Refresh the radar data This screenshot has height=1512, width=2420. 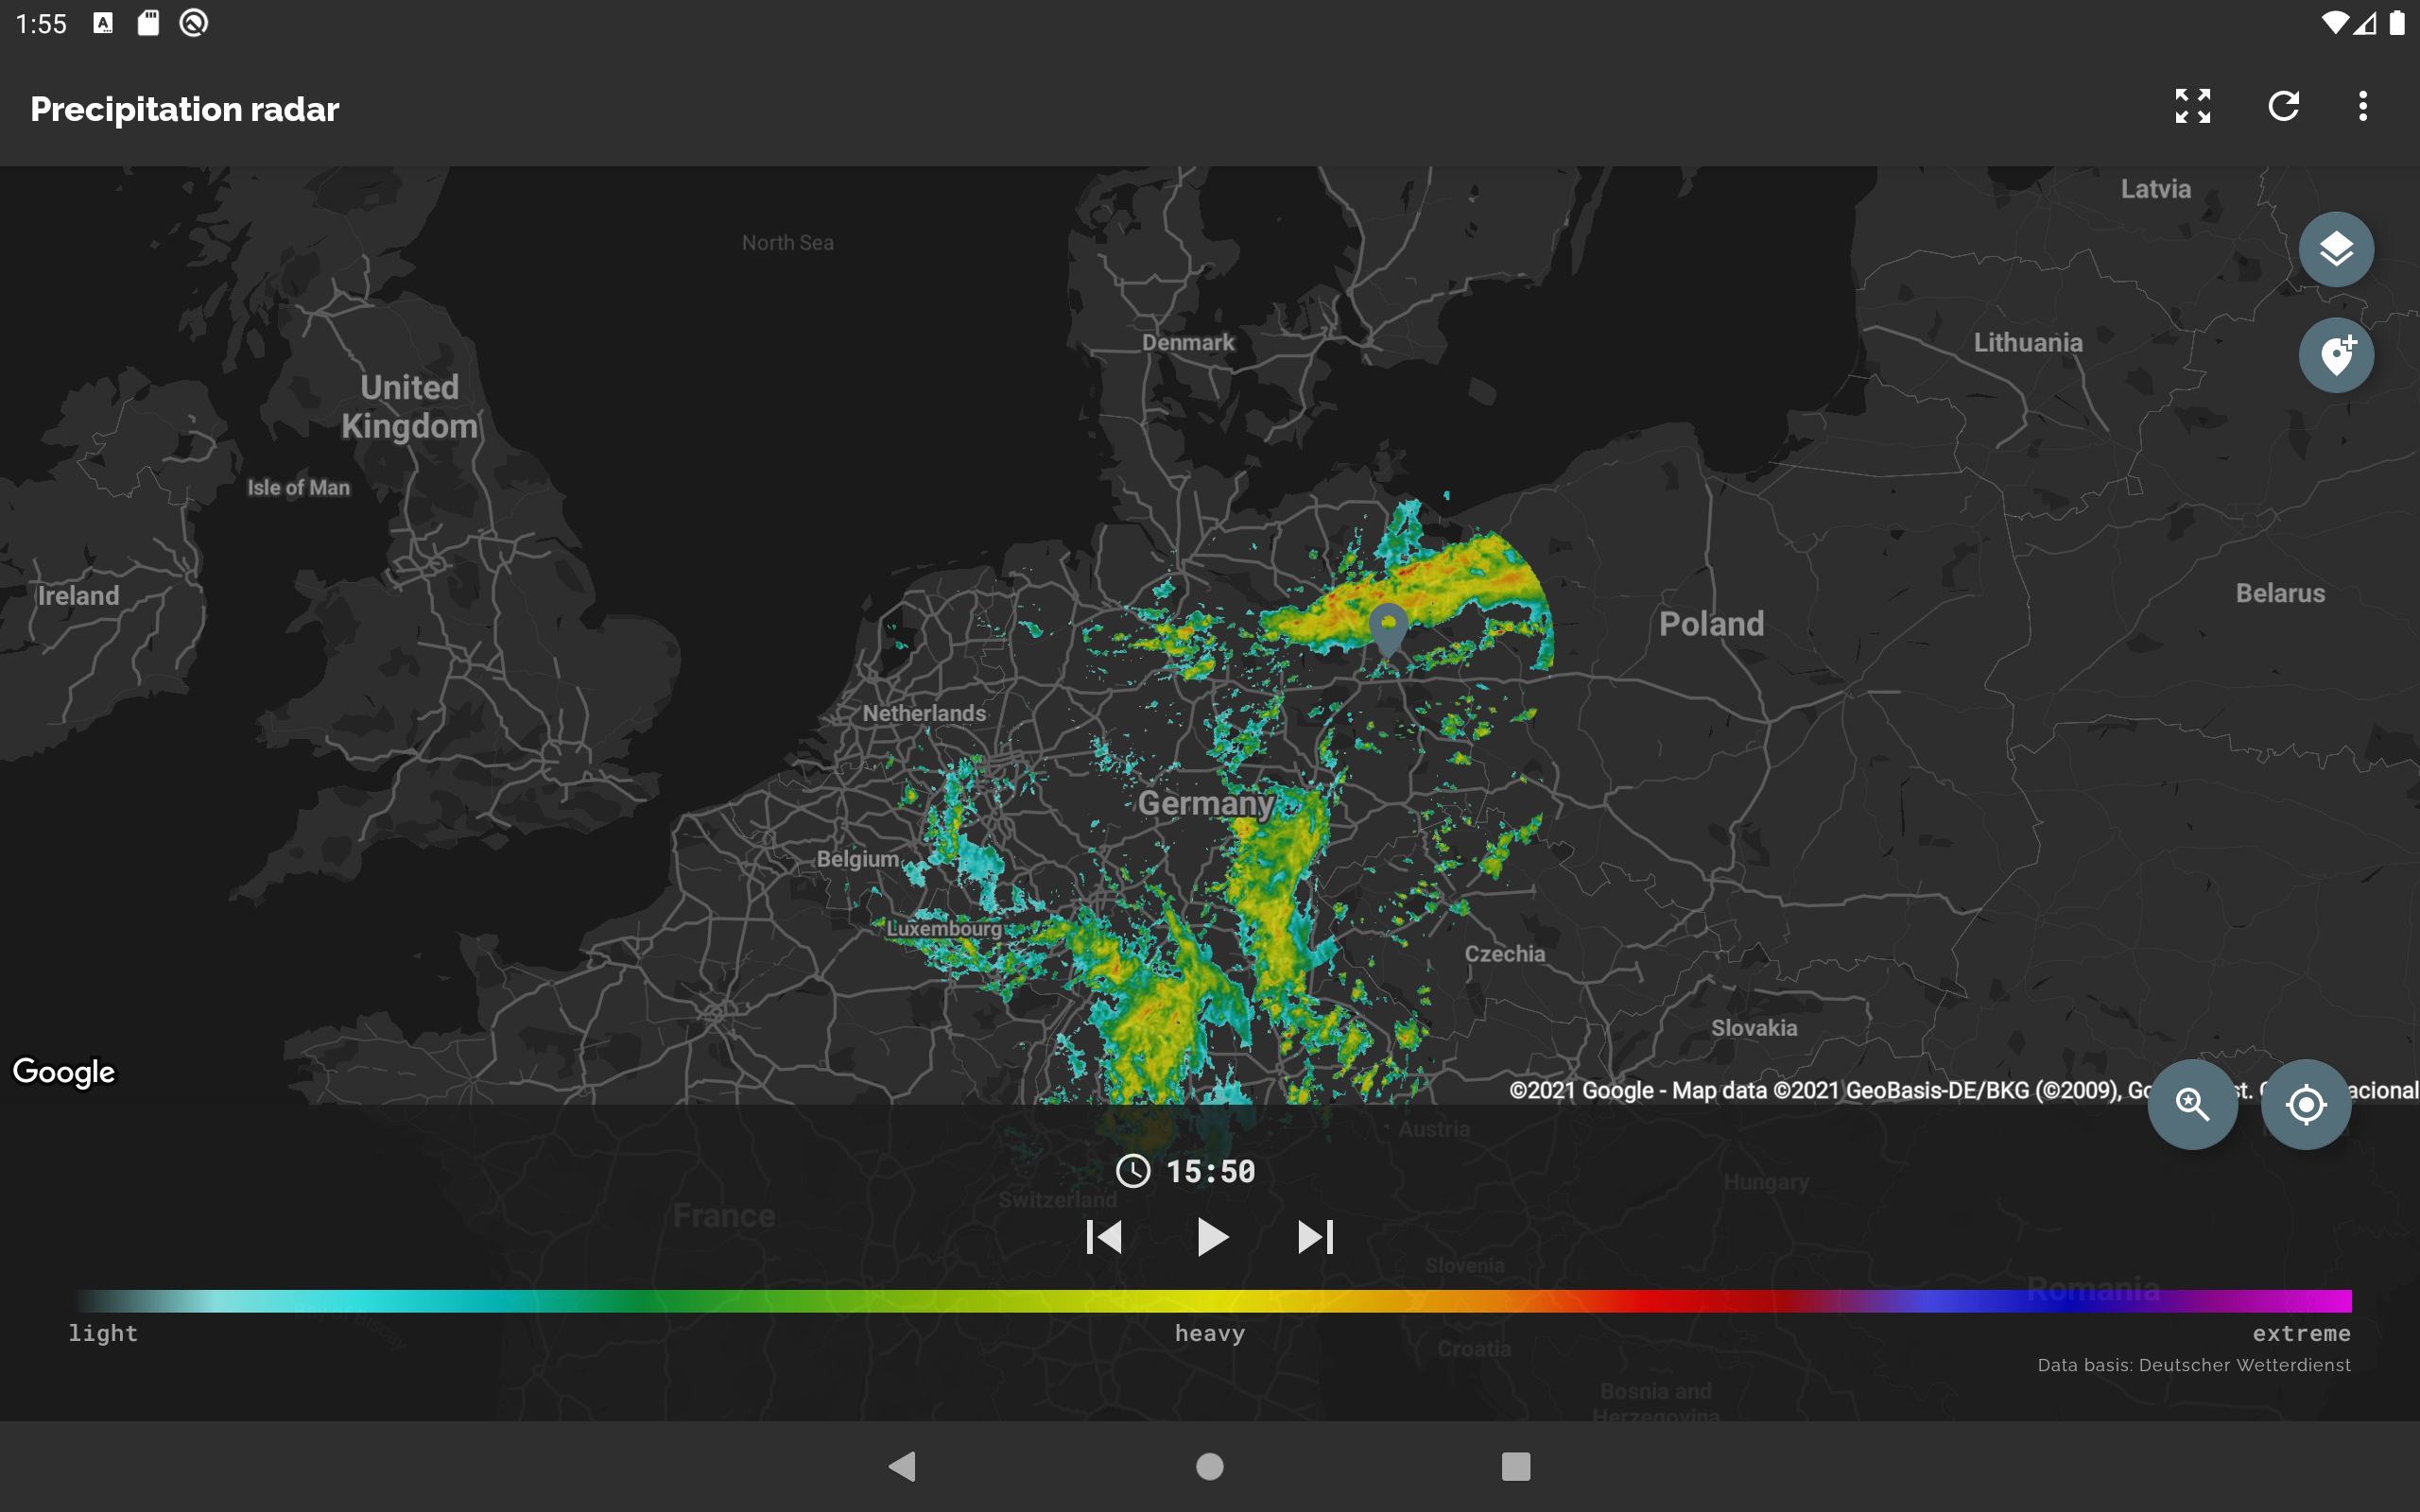(x=2283, y=106)
